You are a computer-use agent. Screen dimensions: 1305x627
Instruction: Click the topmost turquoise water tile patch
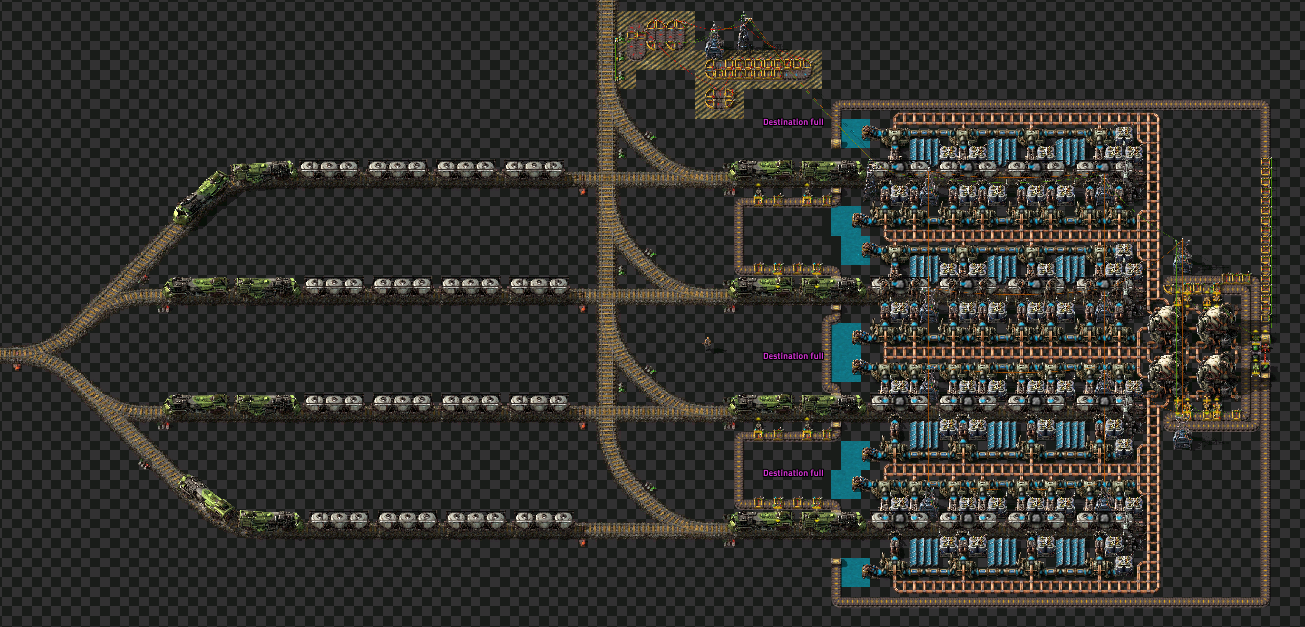tap(853, 133)
